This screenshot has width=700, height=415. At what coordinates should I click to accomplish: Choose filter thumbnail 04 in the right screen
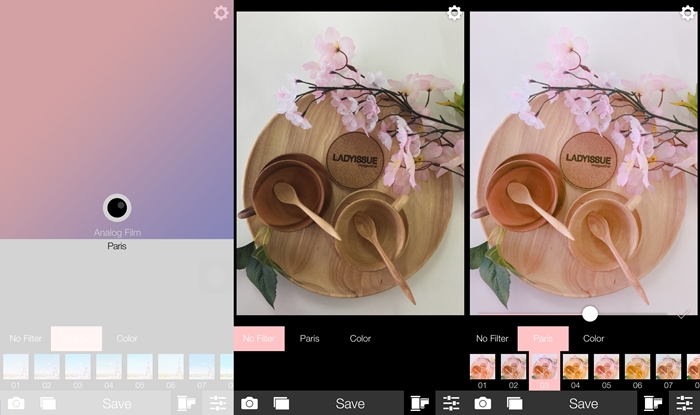[575, 367]
